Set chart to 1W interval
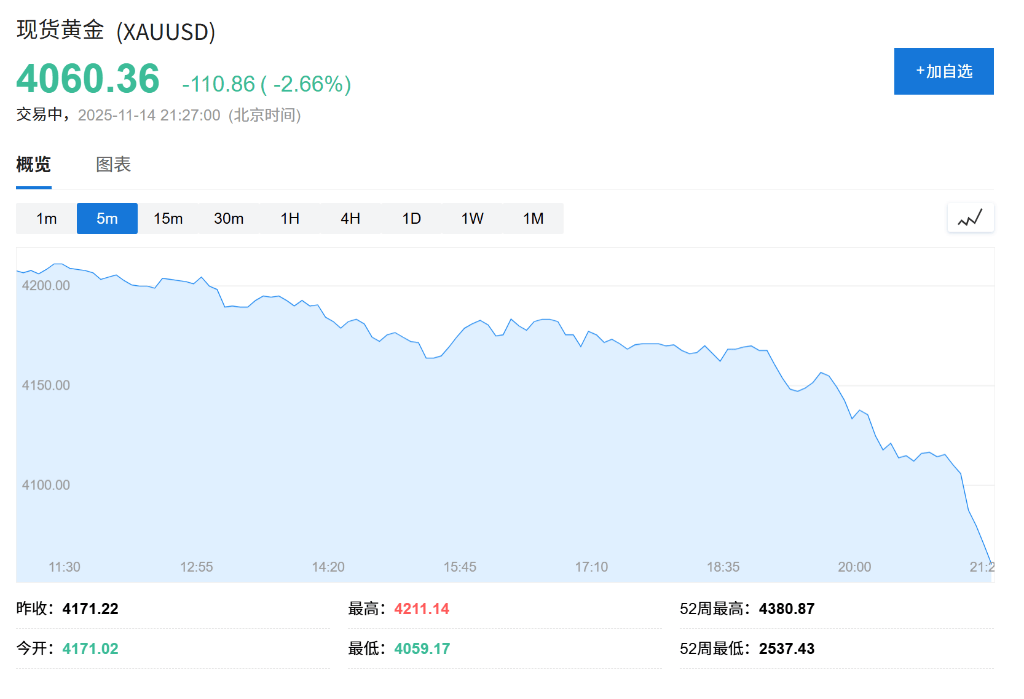 [x=472, y=218]
